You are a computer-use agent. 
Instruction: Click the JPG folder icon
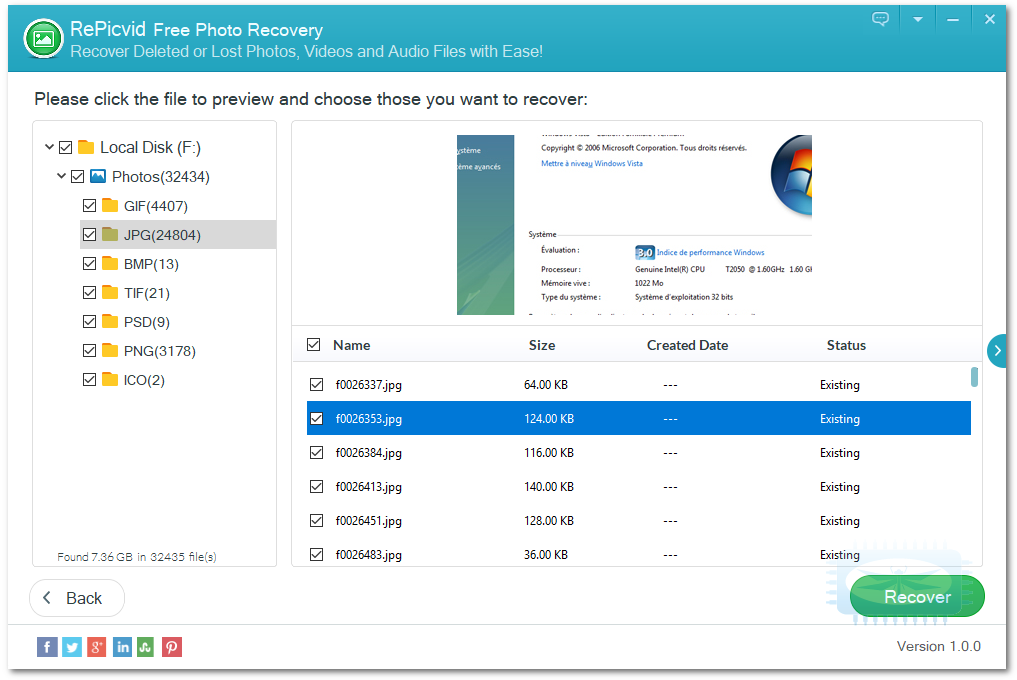[x=110, y=234]
